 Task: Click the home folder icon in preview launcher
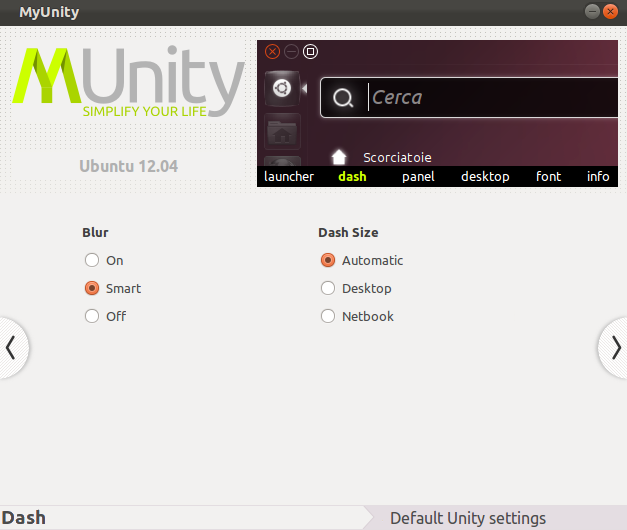coord(282,132)
